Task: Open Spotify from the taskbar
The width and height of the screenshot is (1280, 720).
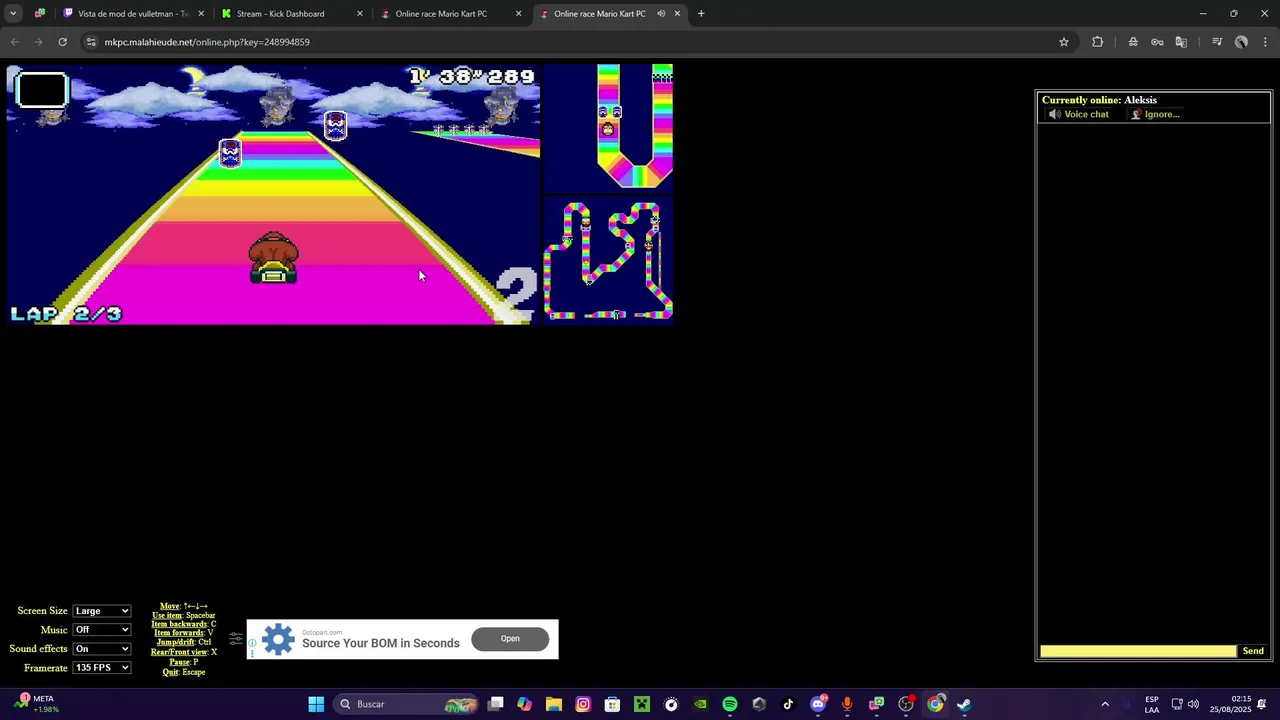Action: point(730,704)
